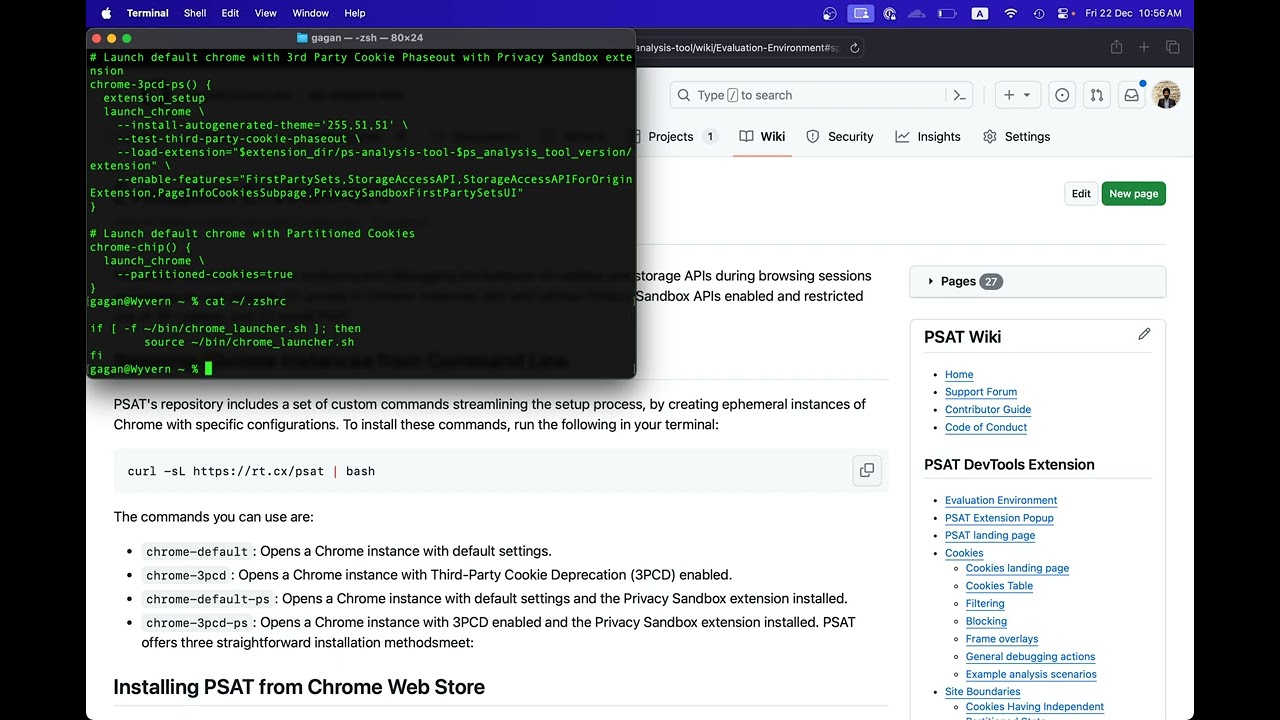
Task: Copy the curl command to clipboard
Action: (867, 470)
